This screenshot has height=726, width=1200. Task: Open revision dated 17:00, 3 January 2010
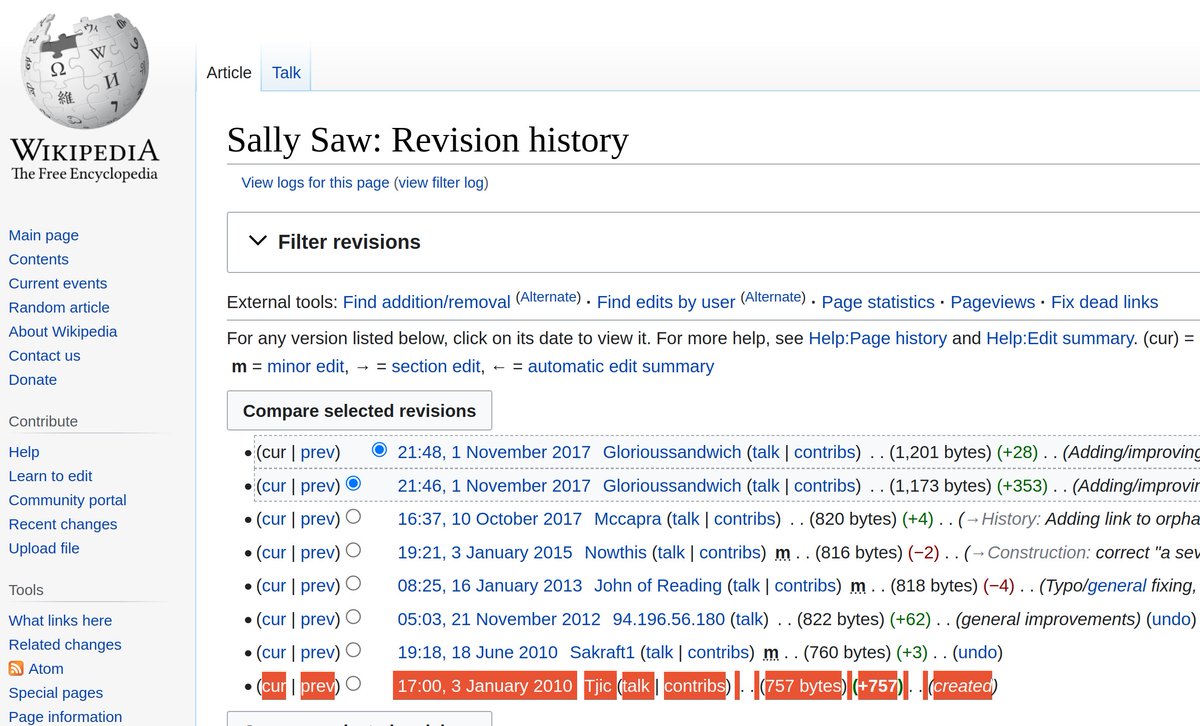click(x=485, y=686)
